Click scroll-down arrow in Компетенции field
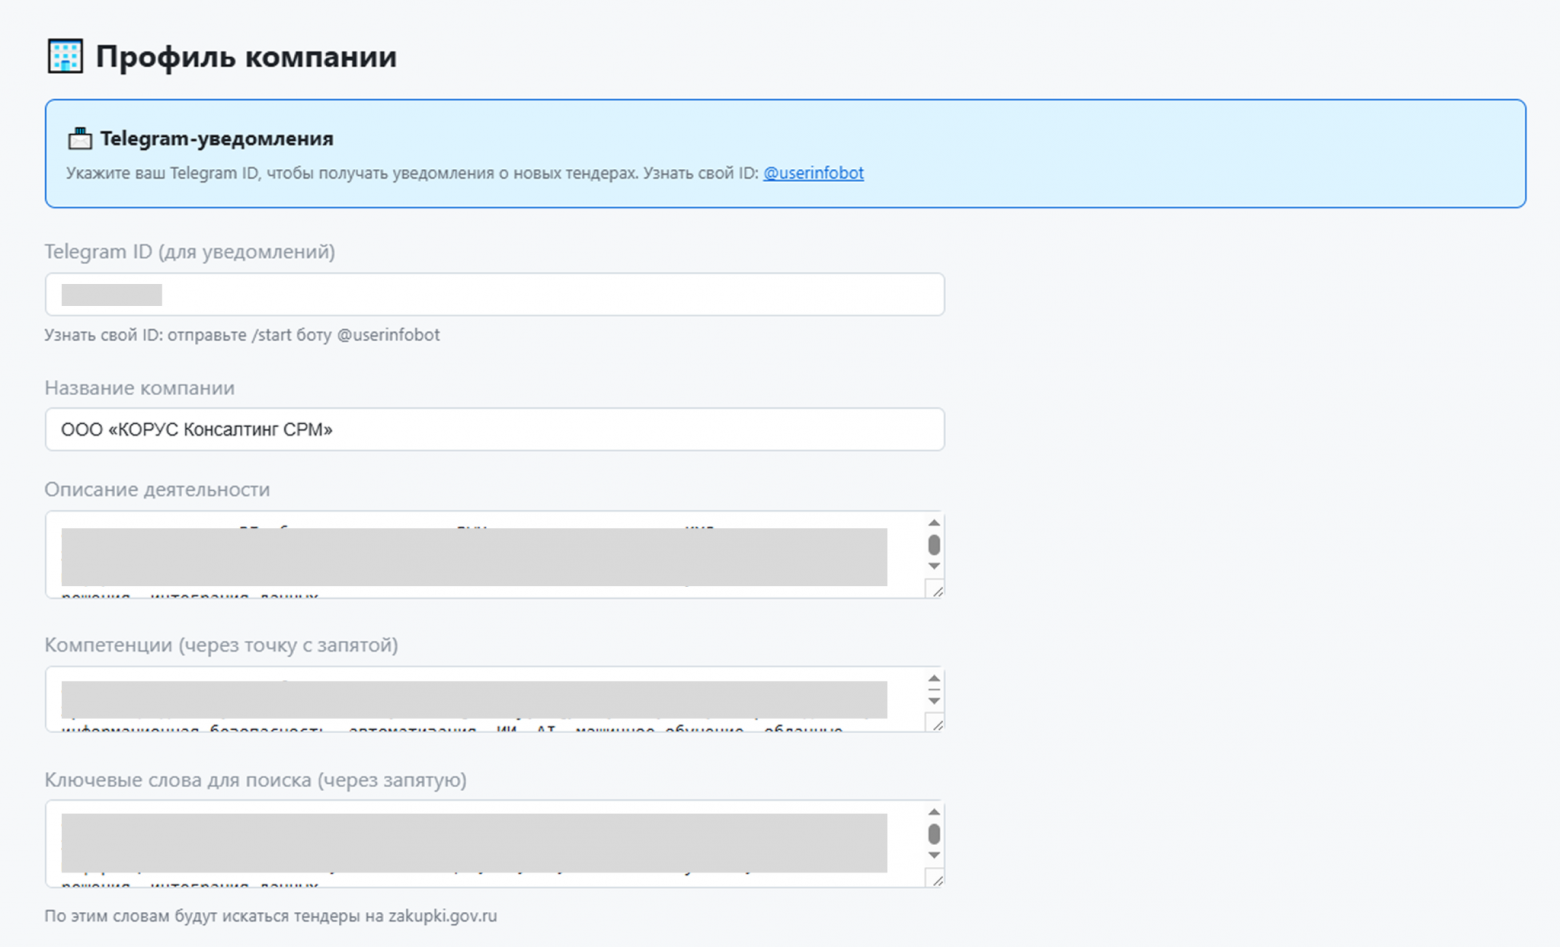This screenshot has width=1560, height=947. [x=934, y=700]
